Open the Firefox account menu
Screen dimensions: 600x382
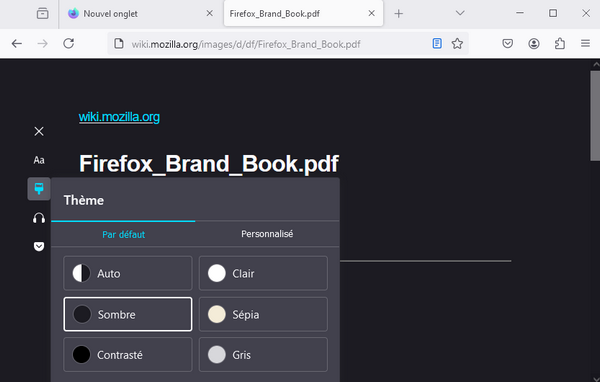(x=534, y=44)
